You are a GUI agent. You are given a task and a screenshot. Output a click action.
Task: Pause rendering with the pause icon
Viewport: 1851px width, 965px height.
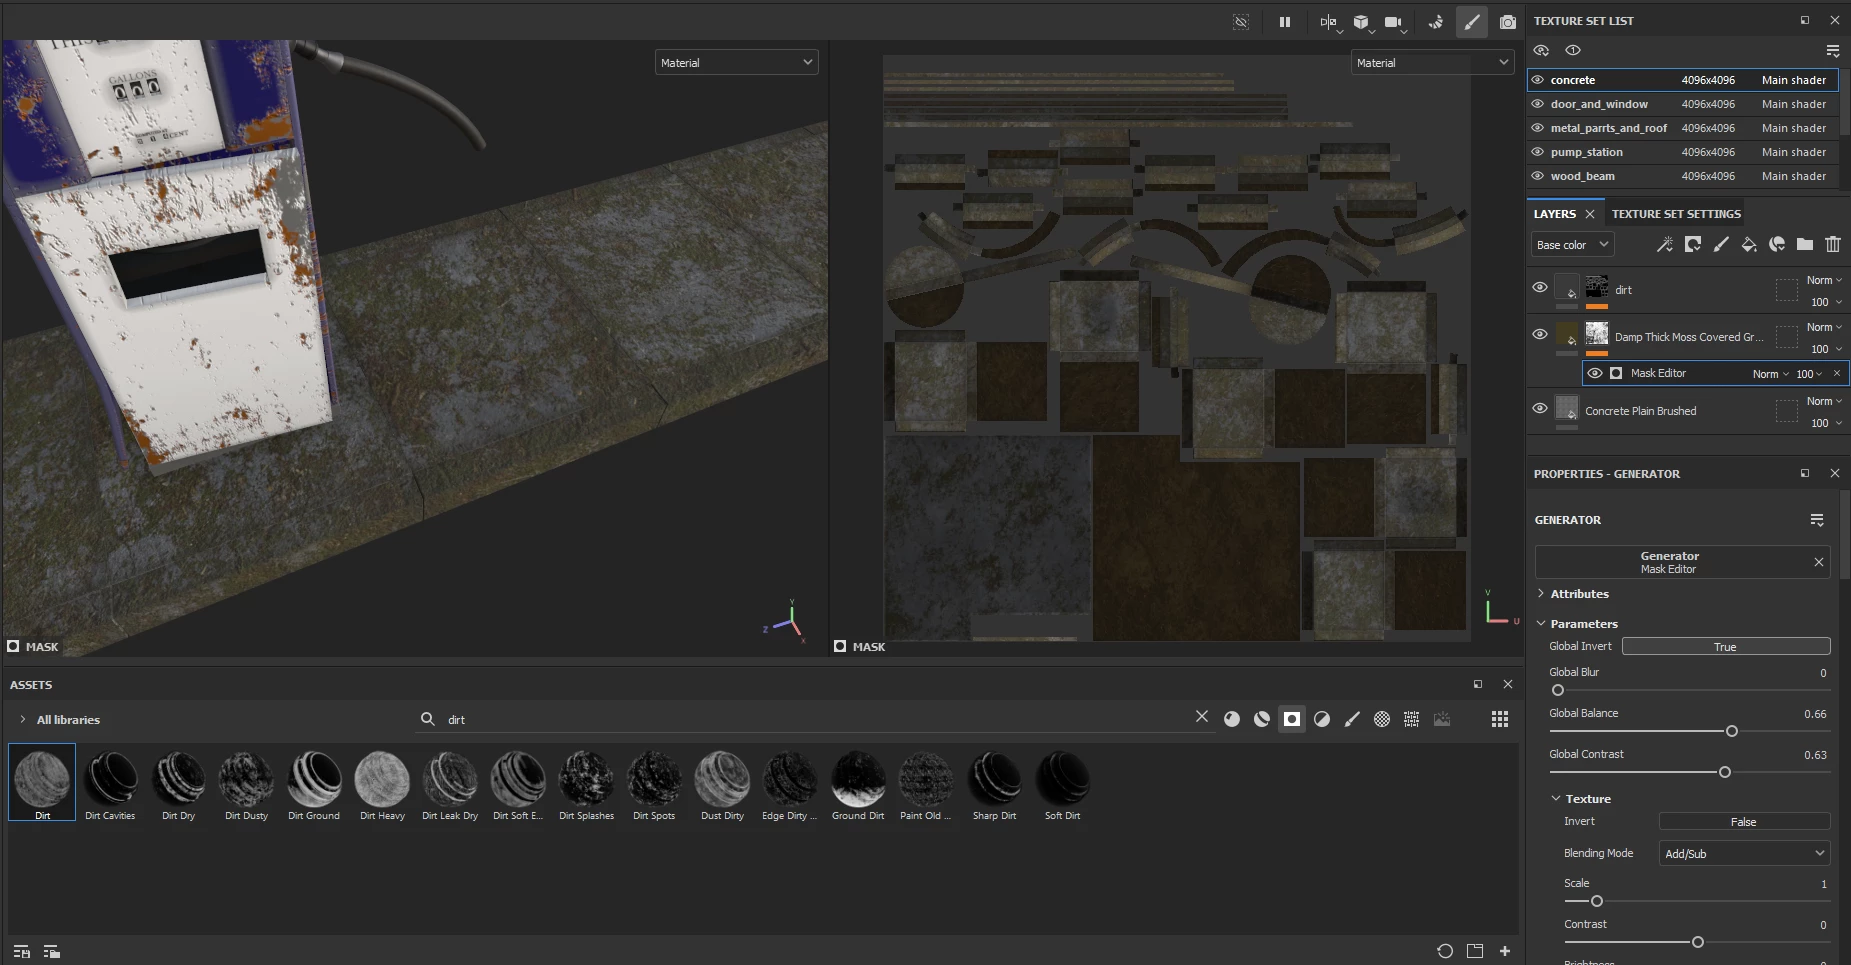pyautogui.click(x=1285, y=22)
